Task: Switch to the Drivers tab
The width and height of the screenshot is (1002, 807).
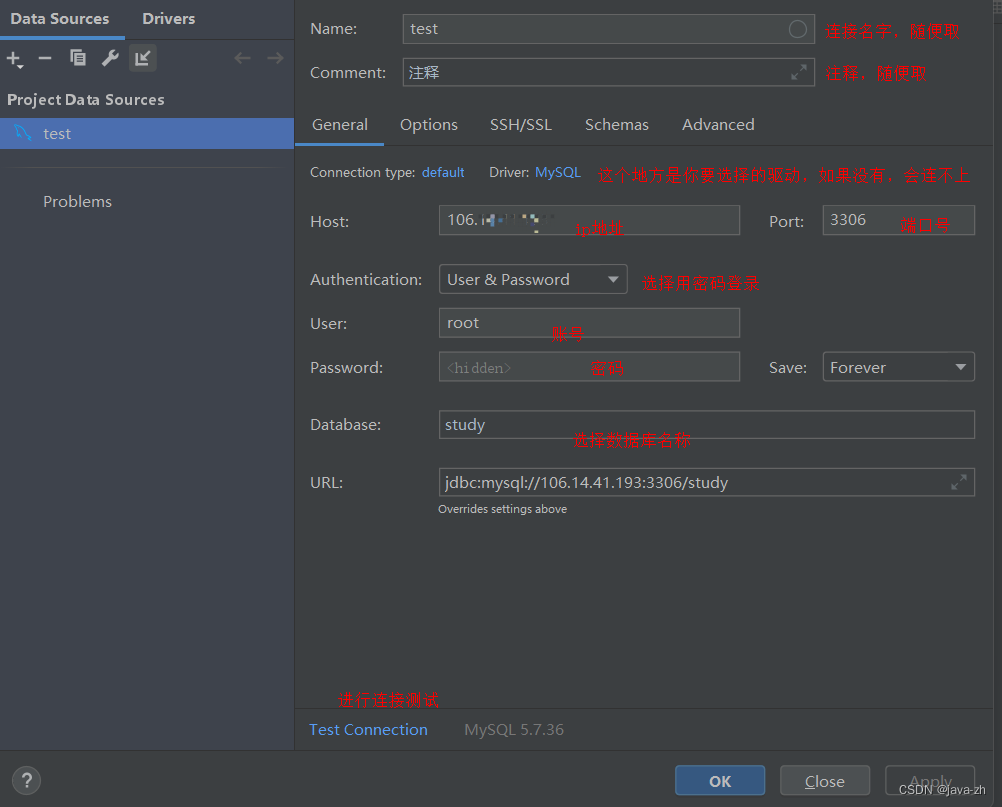Action: pyautogui.click(x=167, y=18)
